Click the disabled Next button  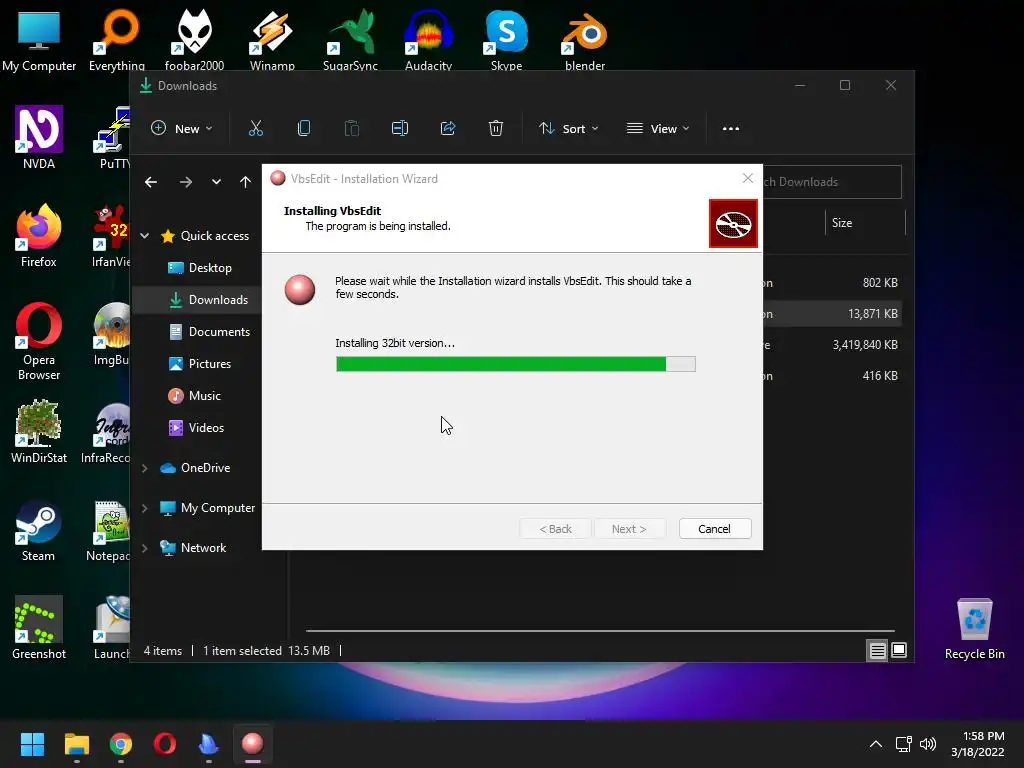[630, 529]
